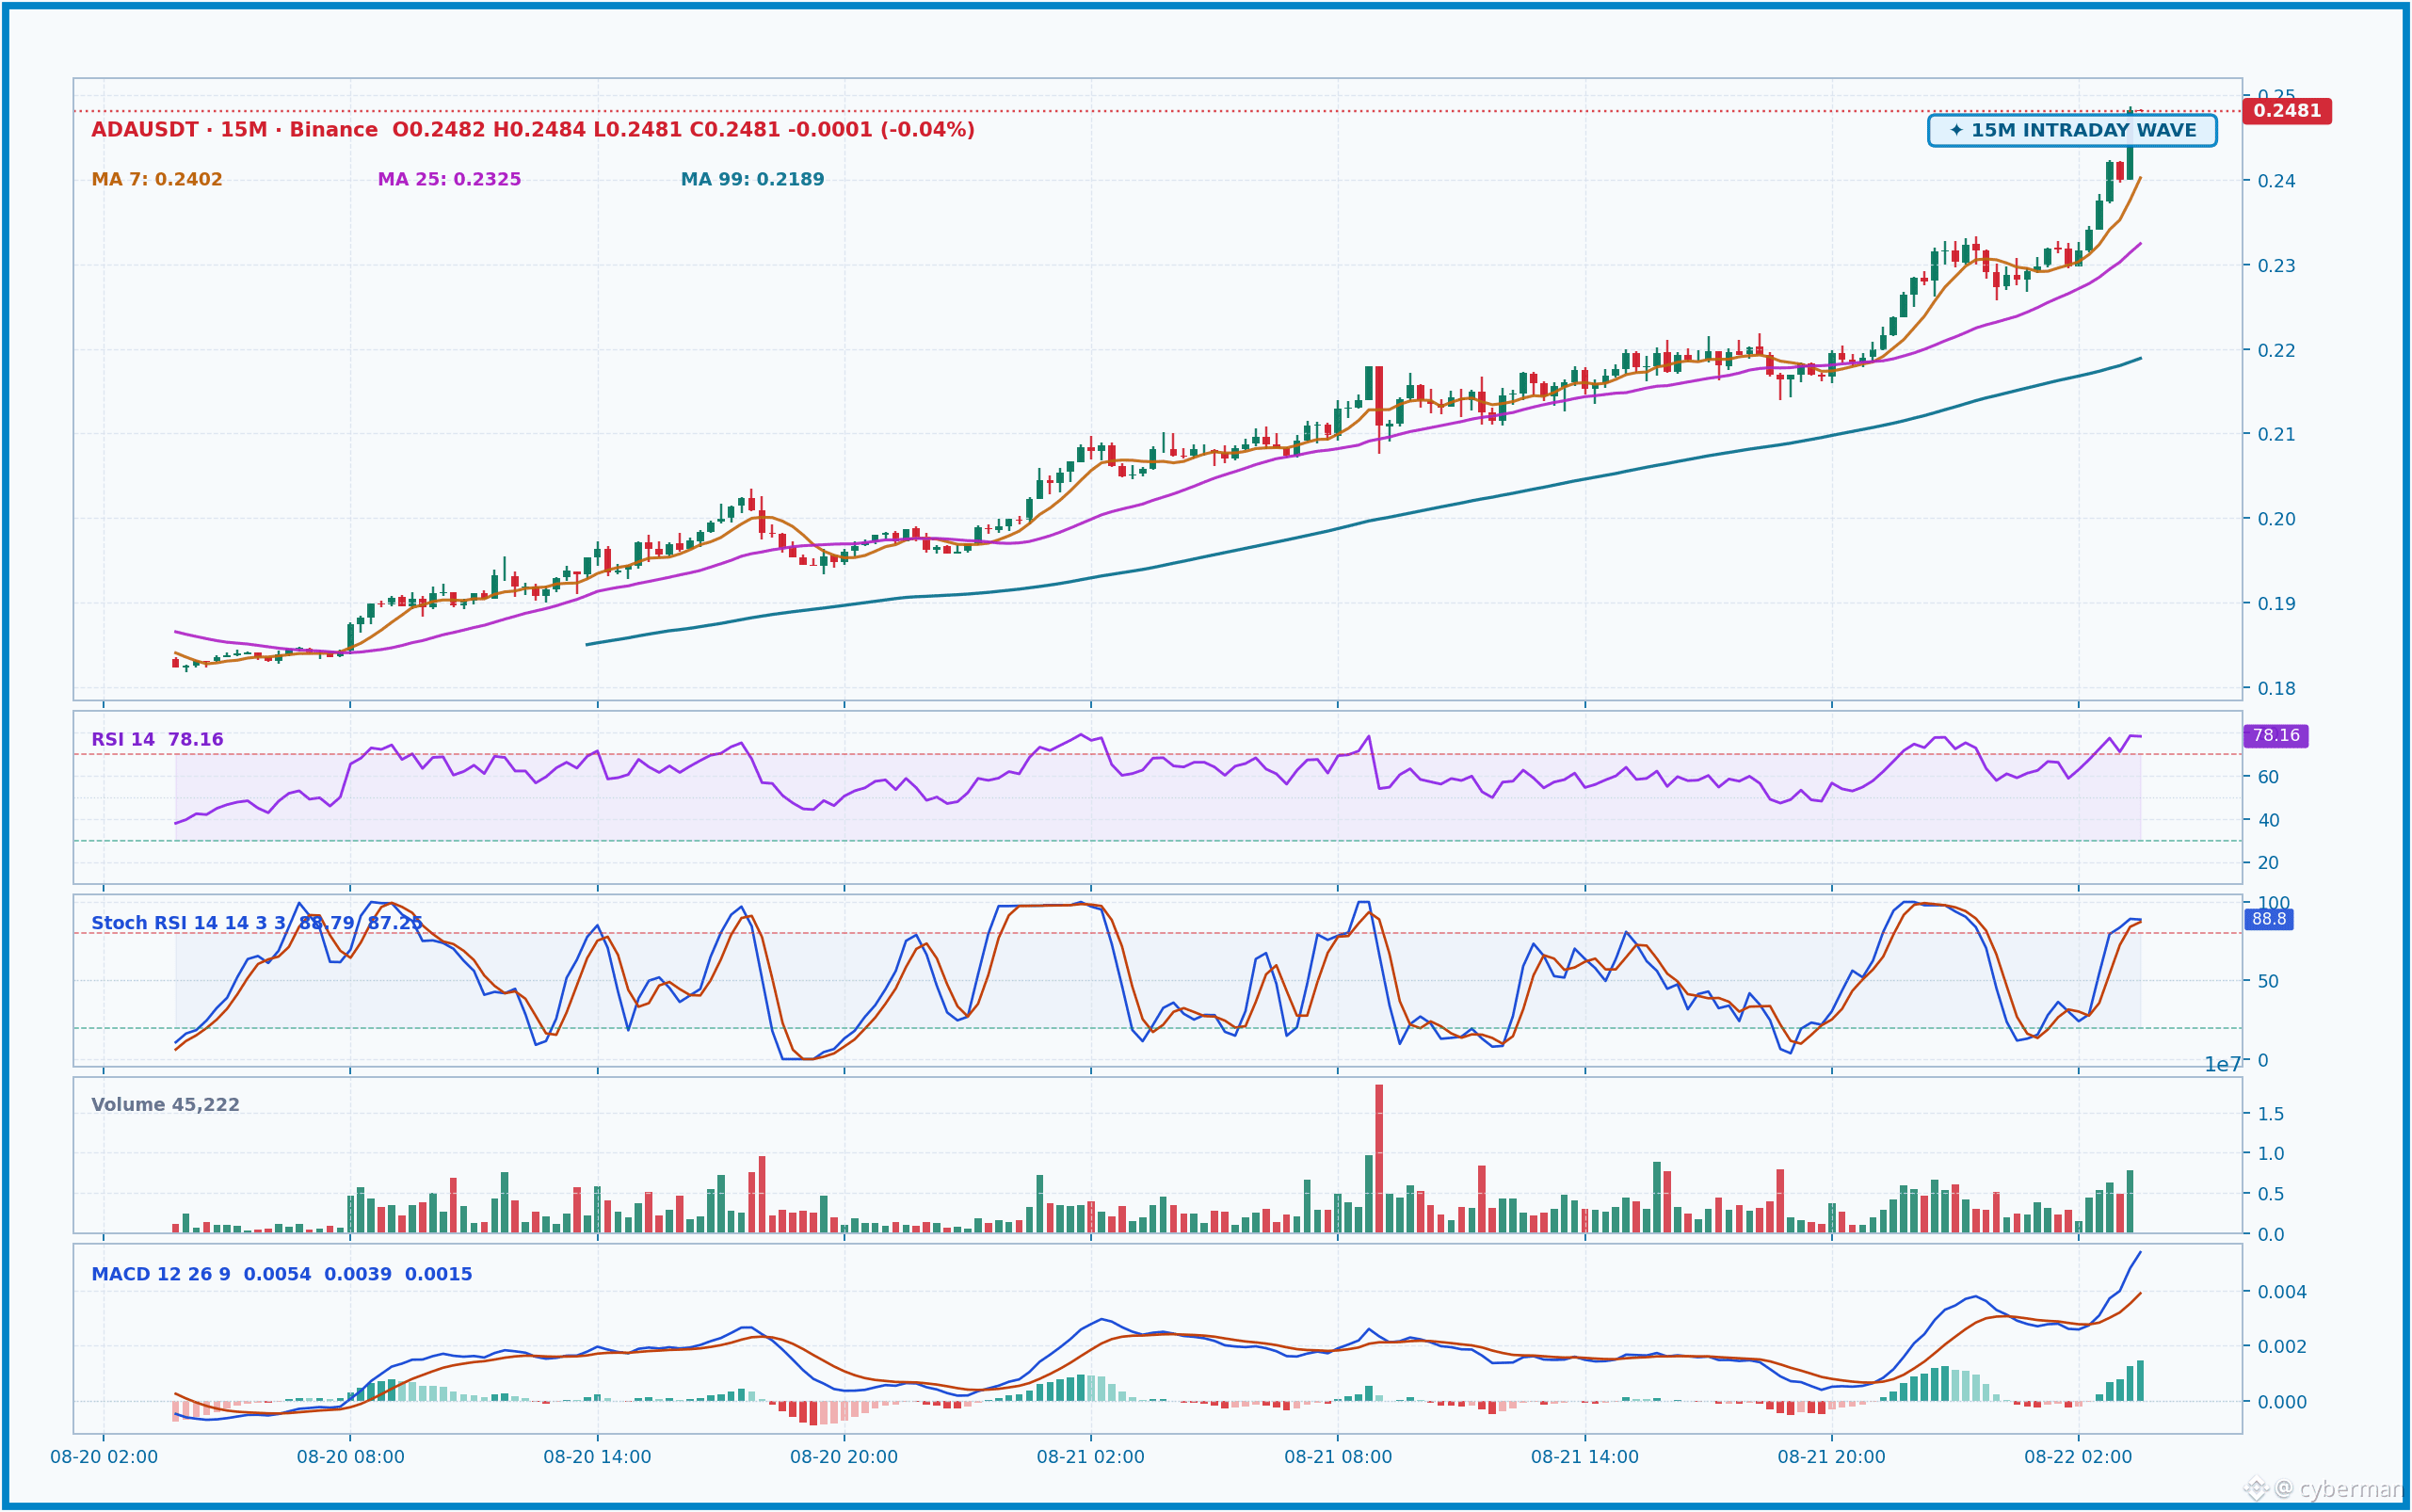
Task: Click the 08-21 02:00 time axis label
Action: point(1091,1457)
